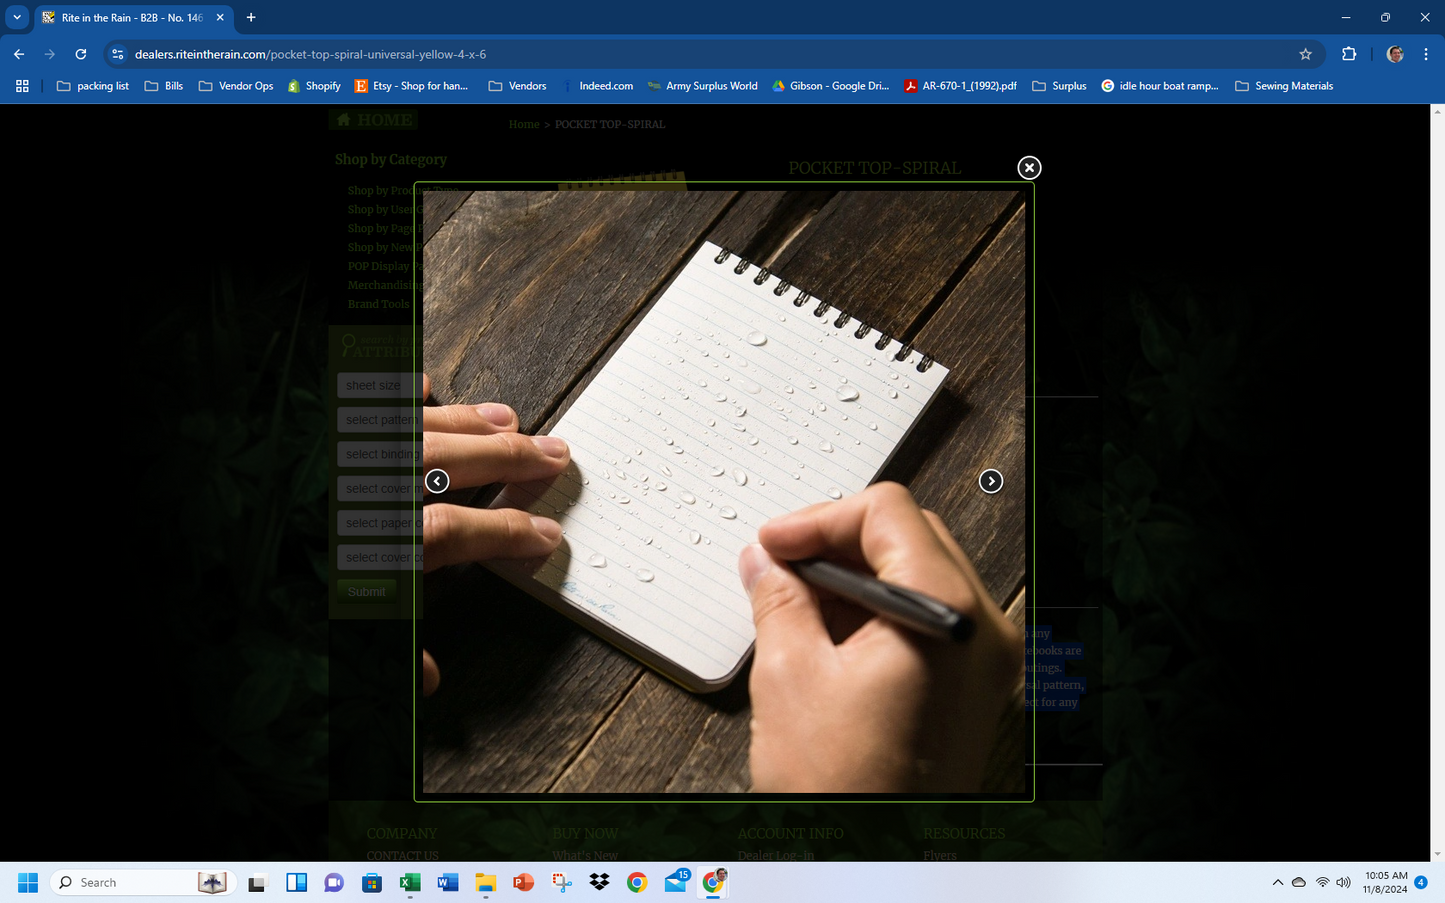Advance to the next lightbox image

click(x=990, y=481)
